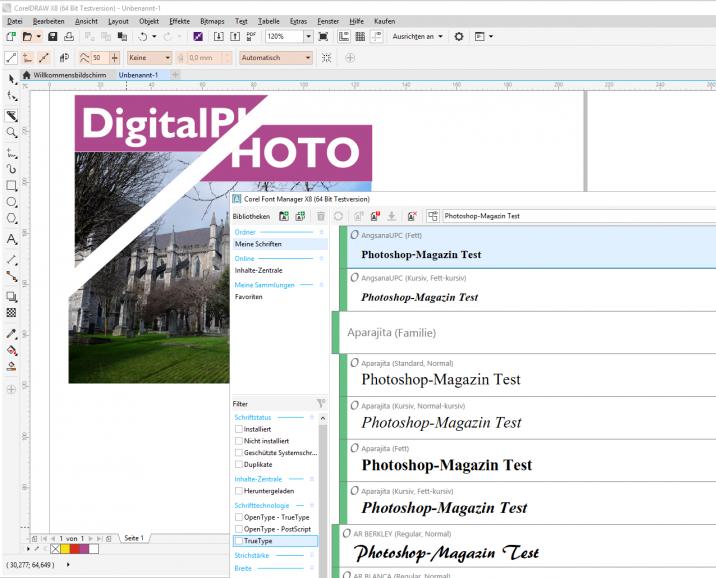Image resolution: width=716 pixels, height=578 pixels.
Task: Select the Color Eyedropper tool
Action: point(11,334)
